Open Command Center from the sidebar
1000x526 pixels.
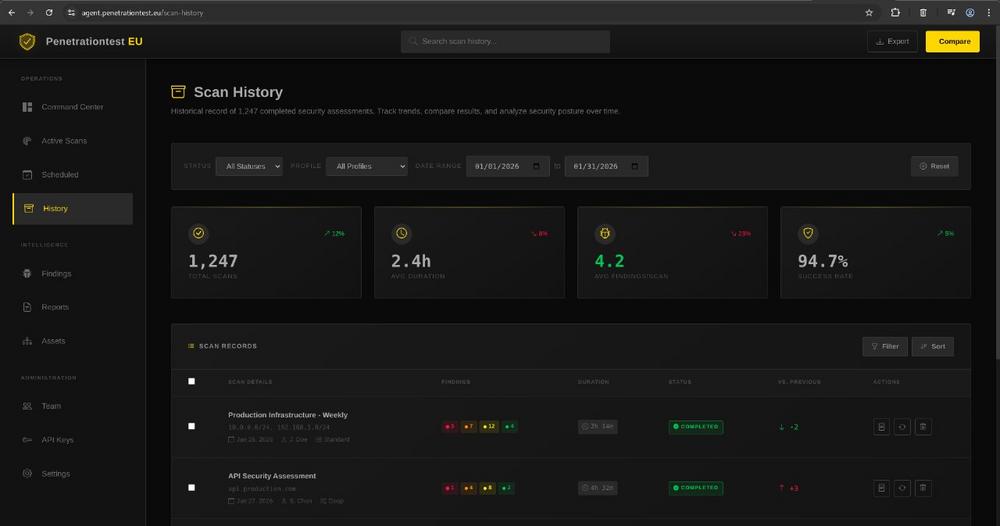(x=72, y=107)
